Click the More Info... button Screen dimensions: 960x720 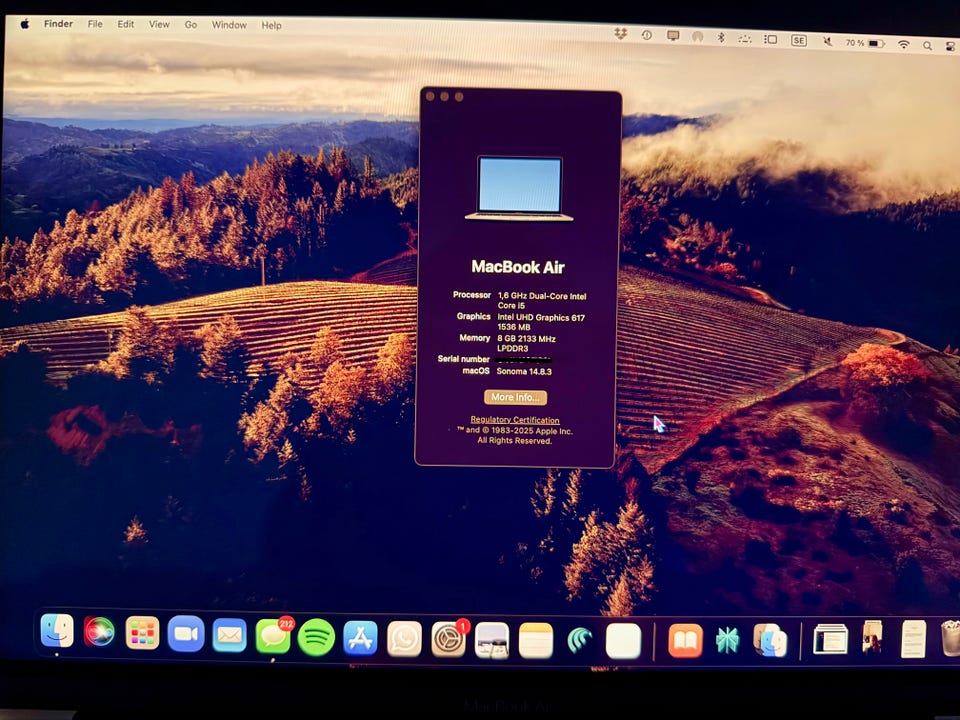point(515,397)
